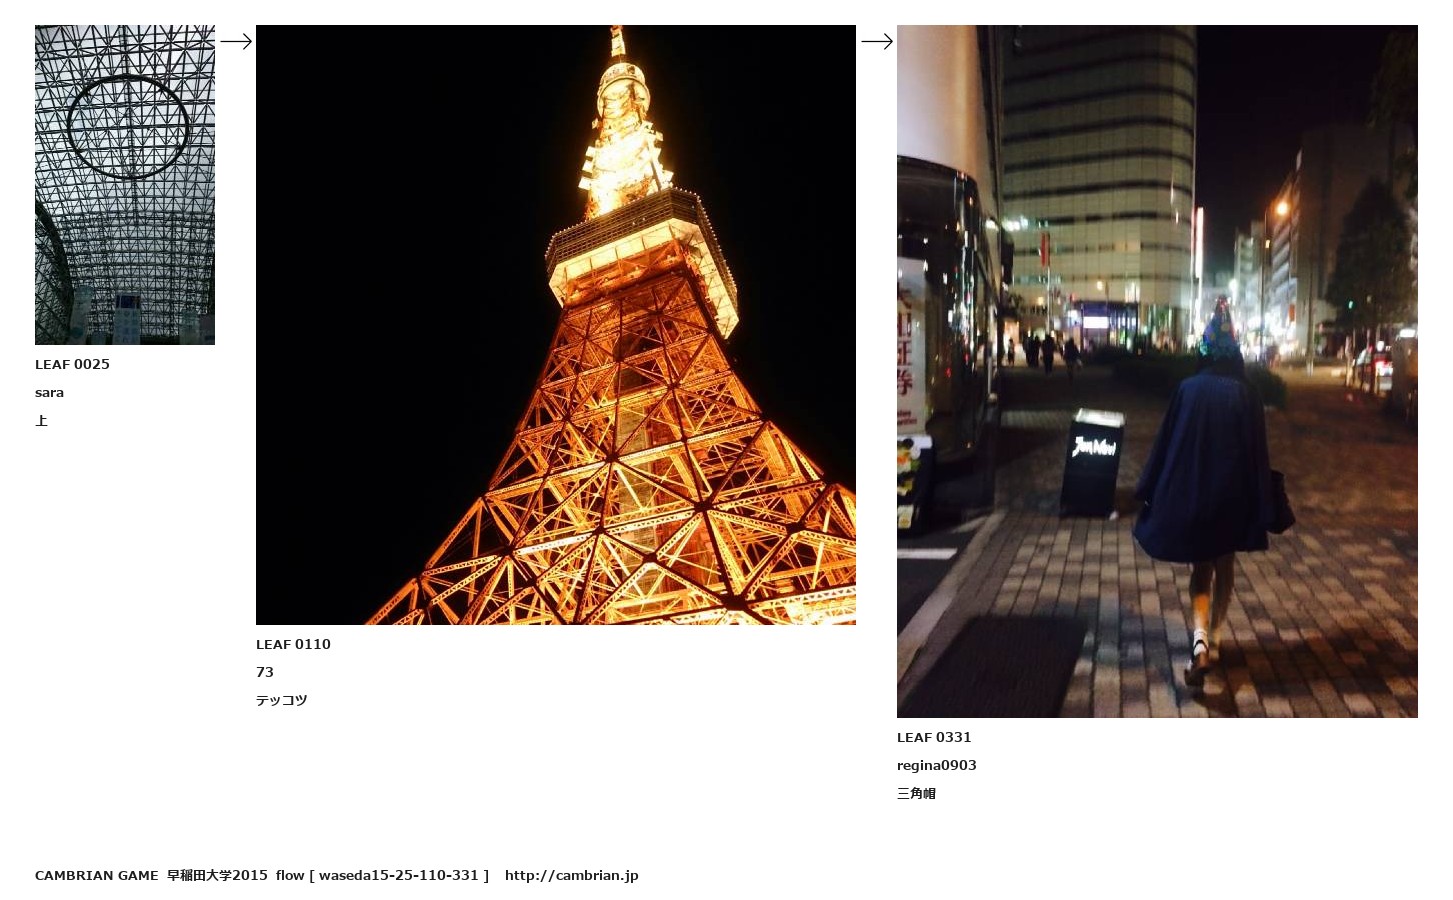This screenshot has height=900, width=1453.
Task: Open the illuminated Tokyo Tower photo
Action: (x=556, y=325)
